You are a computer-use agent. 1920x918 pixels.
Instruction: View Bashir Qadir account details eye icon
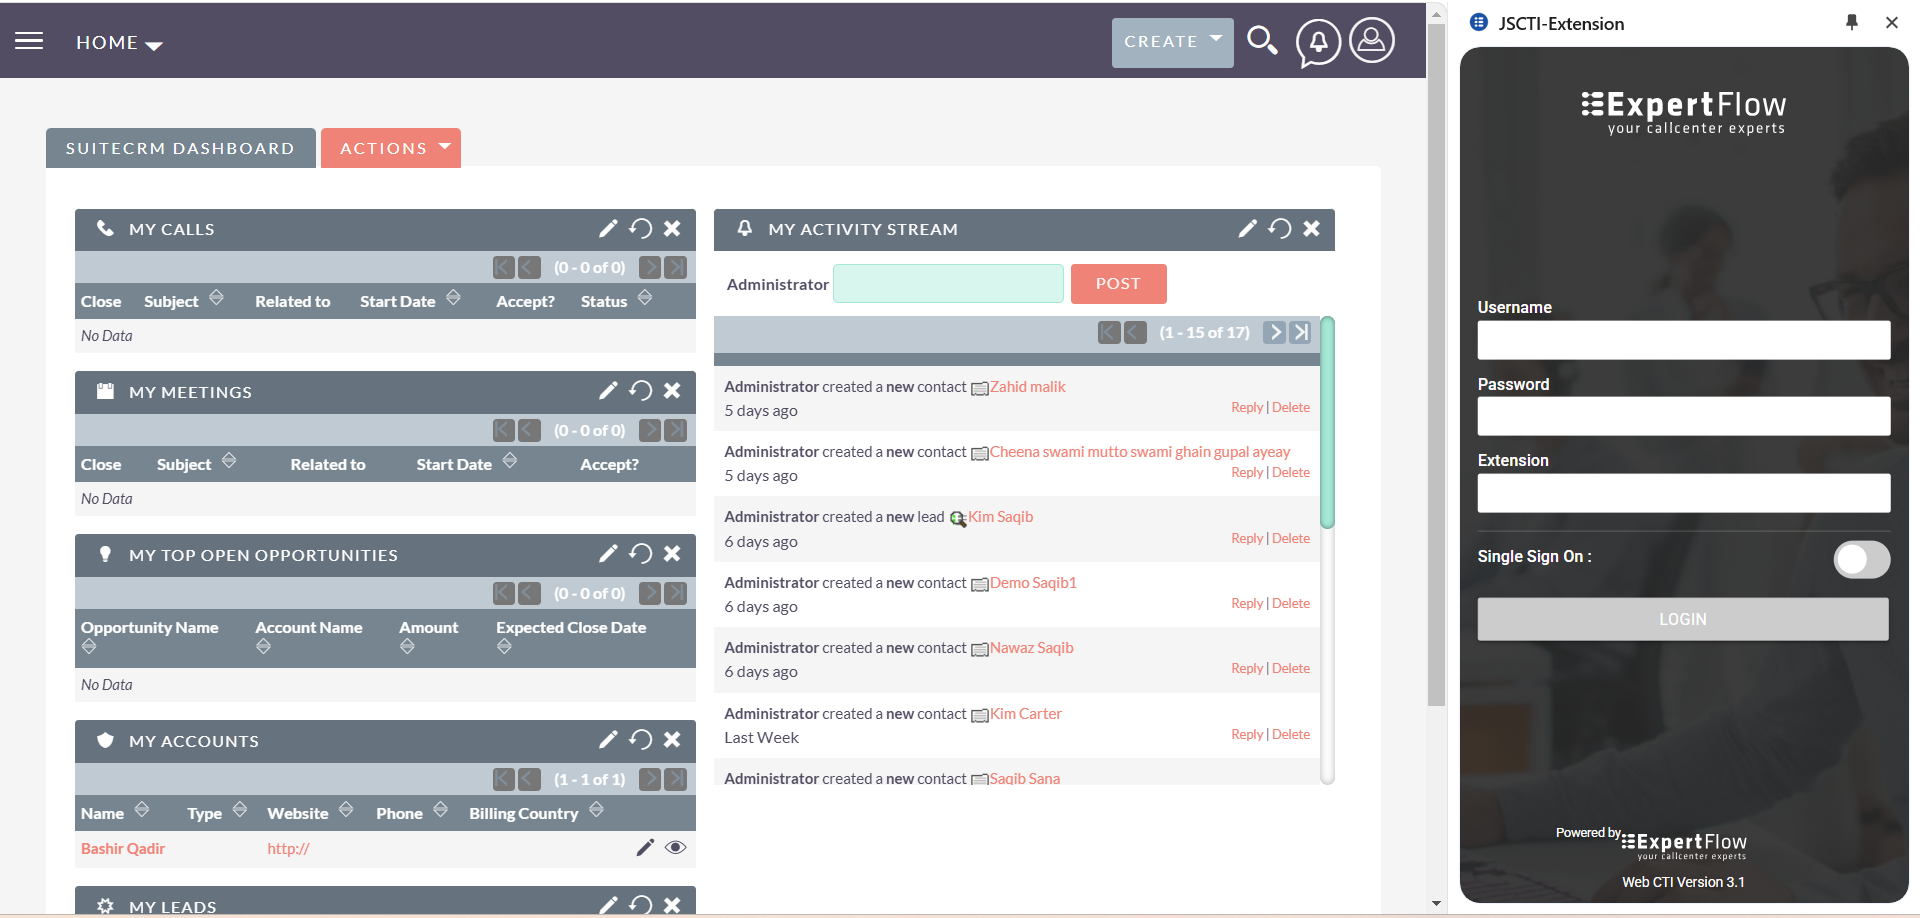[x=676, y=848]
